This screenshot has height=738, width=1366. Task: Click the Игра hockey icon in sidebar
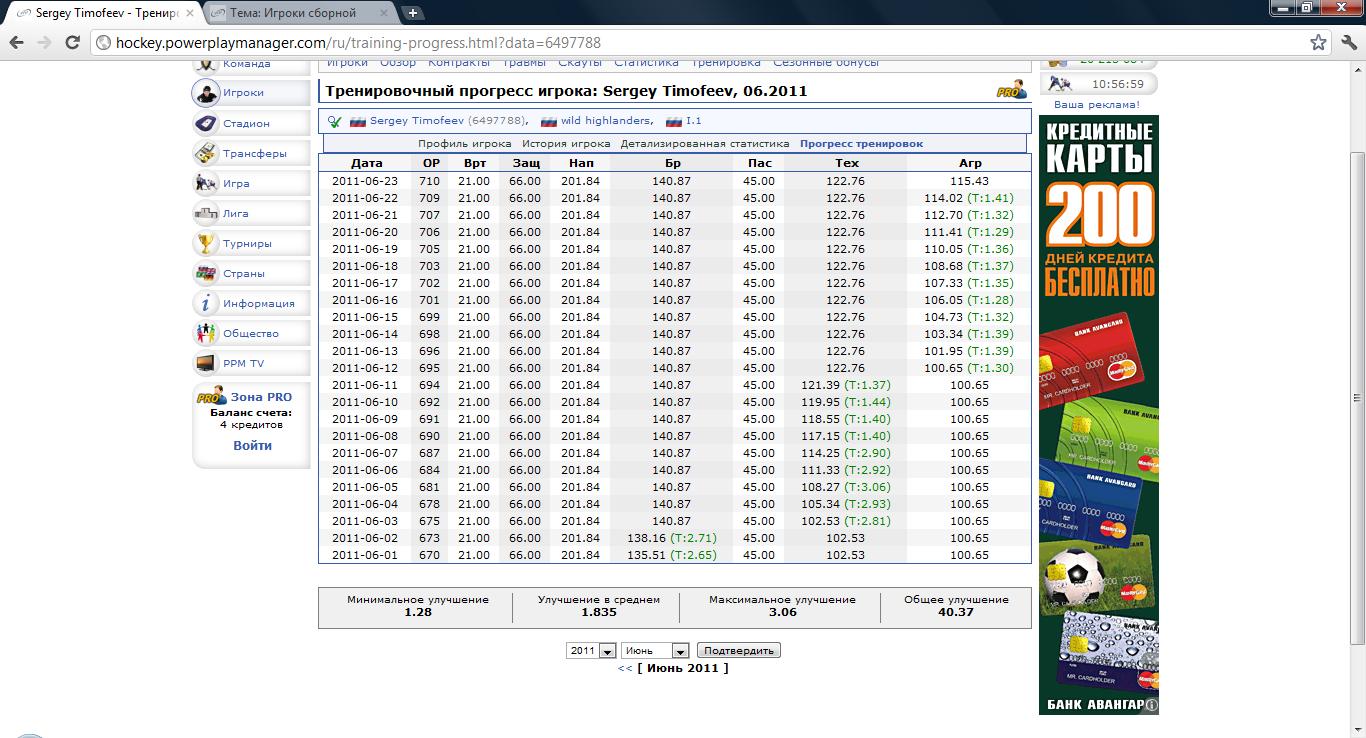point(205,183)
